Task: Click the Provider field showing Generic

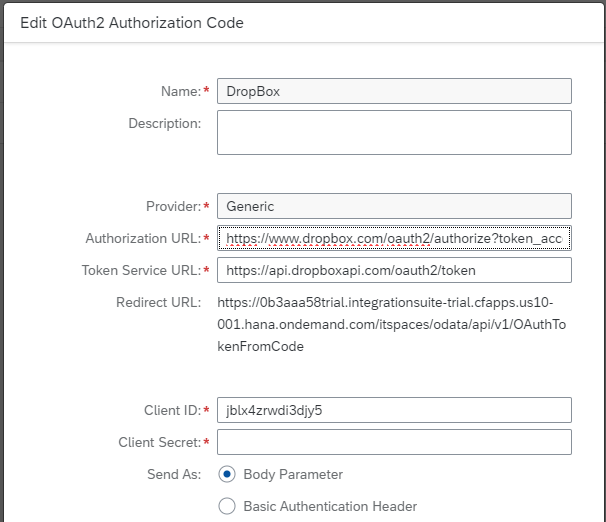Action: tap(393, 206)
